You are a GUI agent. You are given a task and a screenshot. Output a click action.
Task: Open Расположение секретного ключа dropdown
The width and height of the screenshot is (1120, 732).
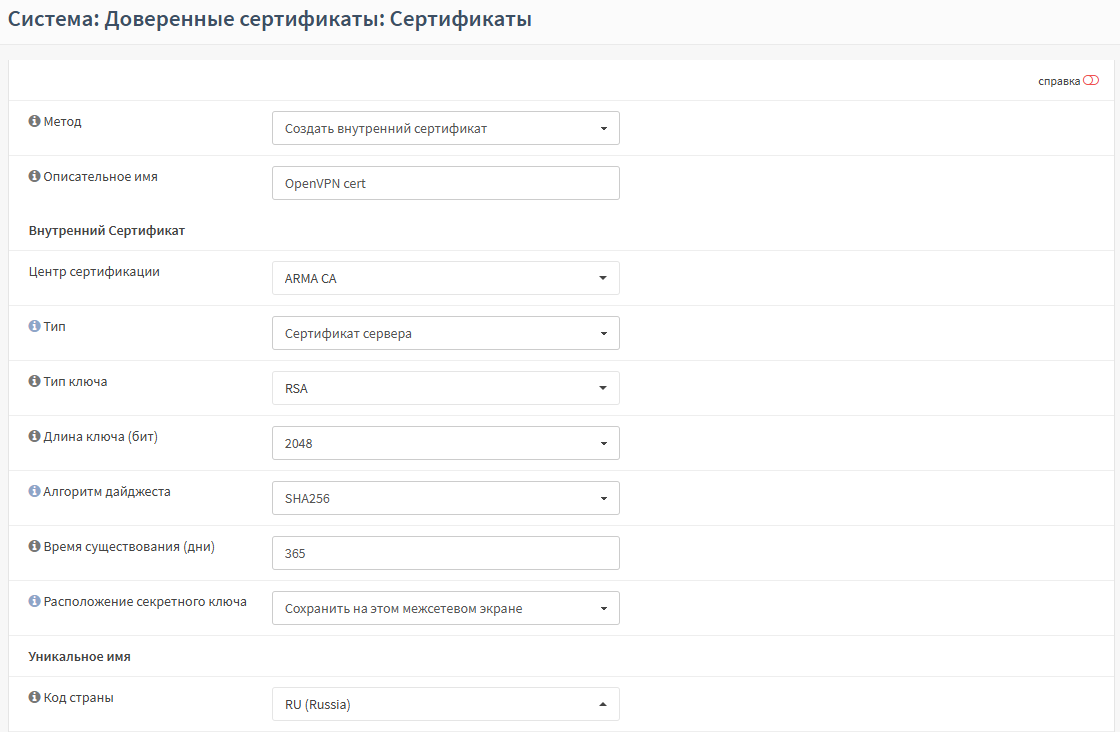pyautogui.click(x=445, y=608)
